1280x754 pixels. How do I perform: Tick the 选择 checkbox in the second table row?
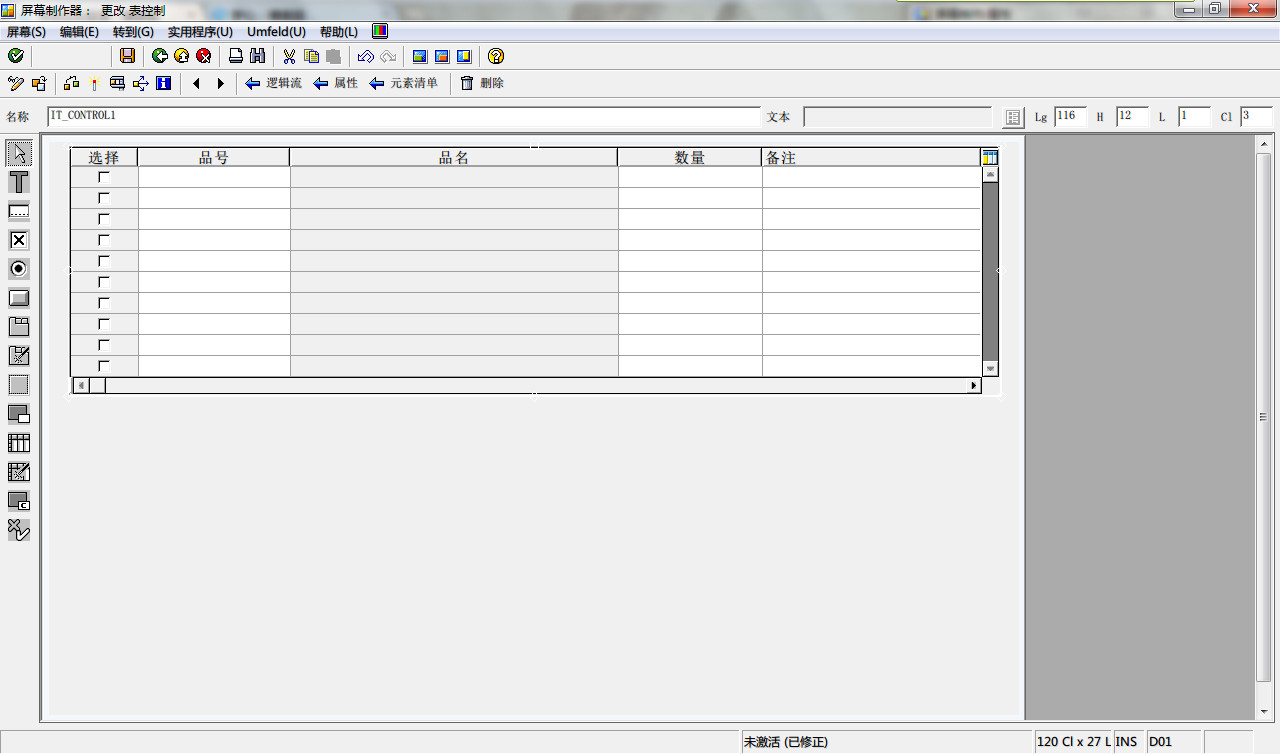tap(104, 198)
